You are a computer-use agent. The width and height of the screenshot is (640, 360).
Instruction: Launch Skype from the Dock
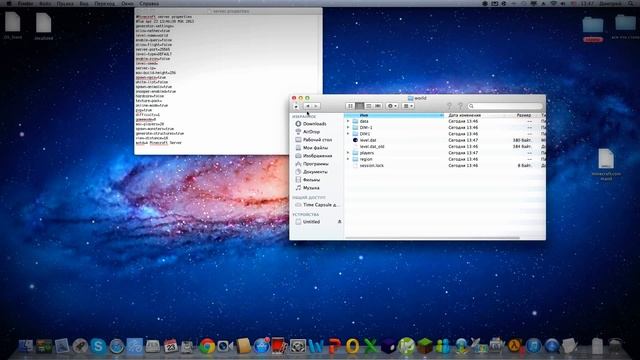click(98, 346)
